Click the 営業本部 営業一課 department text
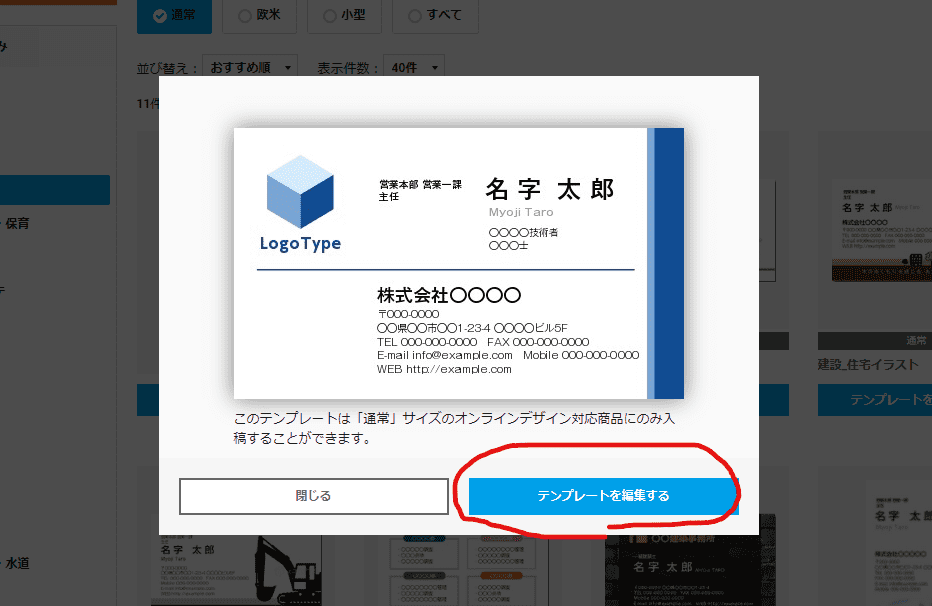932x606 pixels. coord(420,185)
